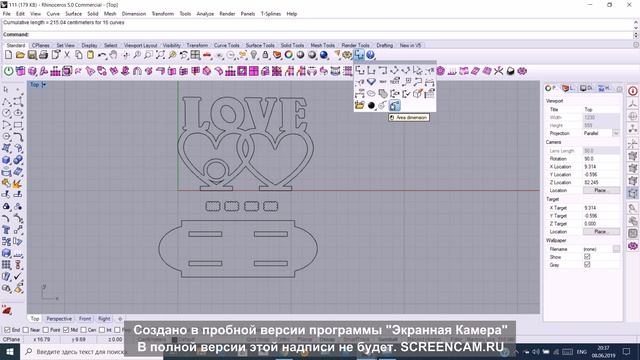This screenshot has width=640, height=360.
Task: Switch to the Right viewport tab
Action: click(104, 318)
